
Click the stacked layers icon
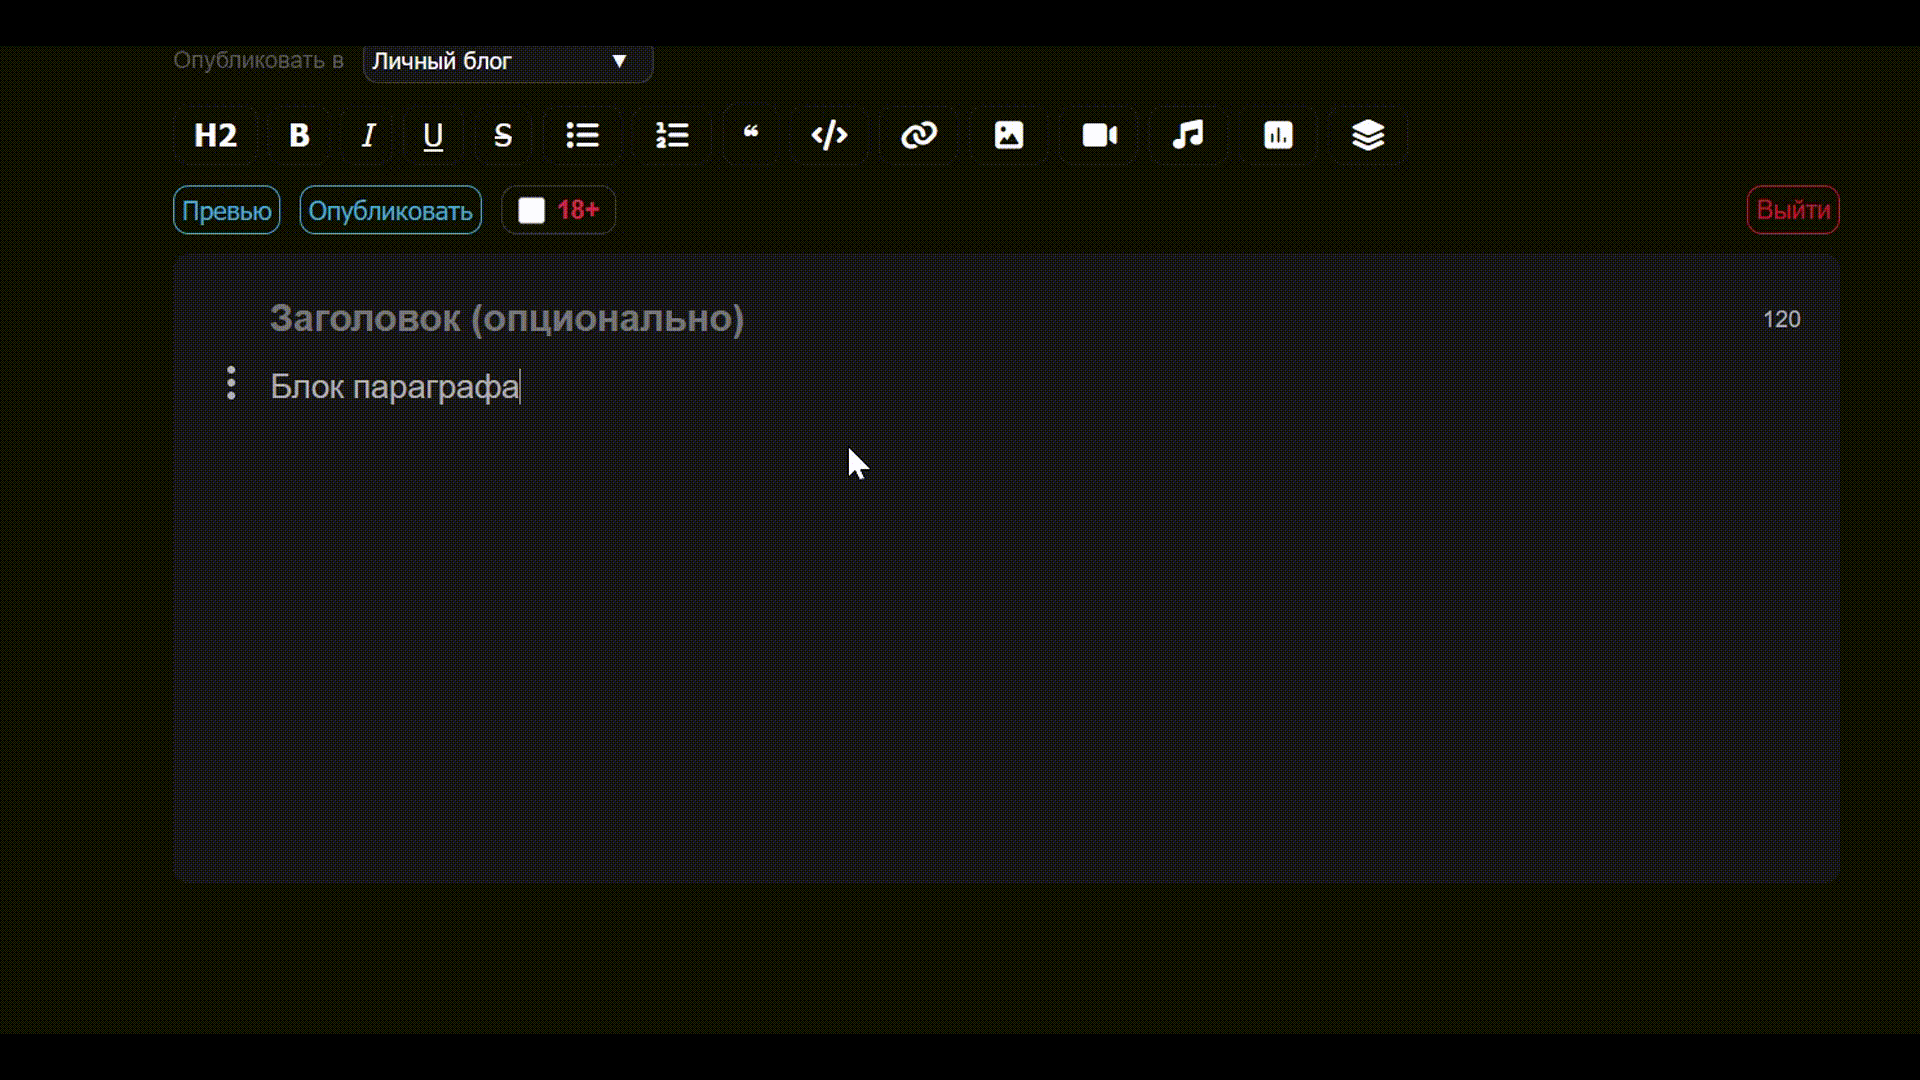click(x=1368, y=136)
